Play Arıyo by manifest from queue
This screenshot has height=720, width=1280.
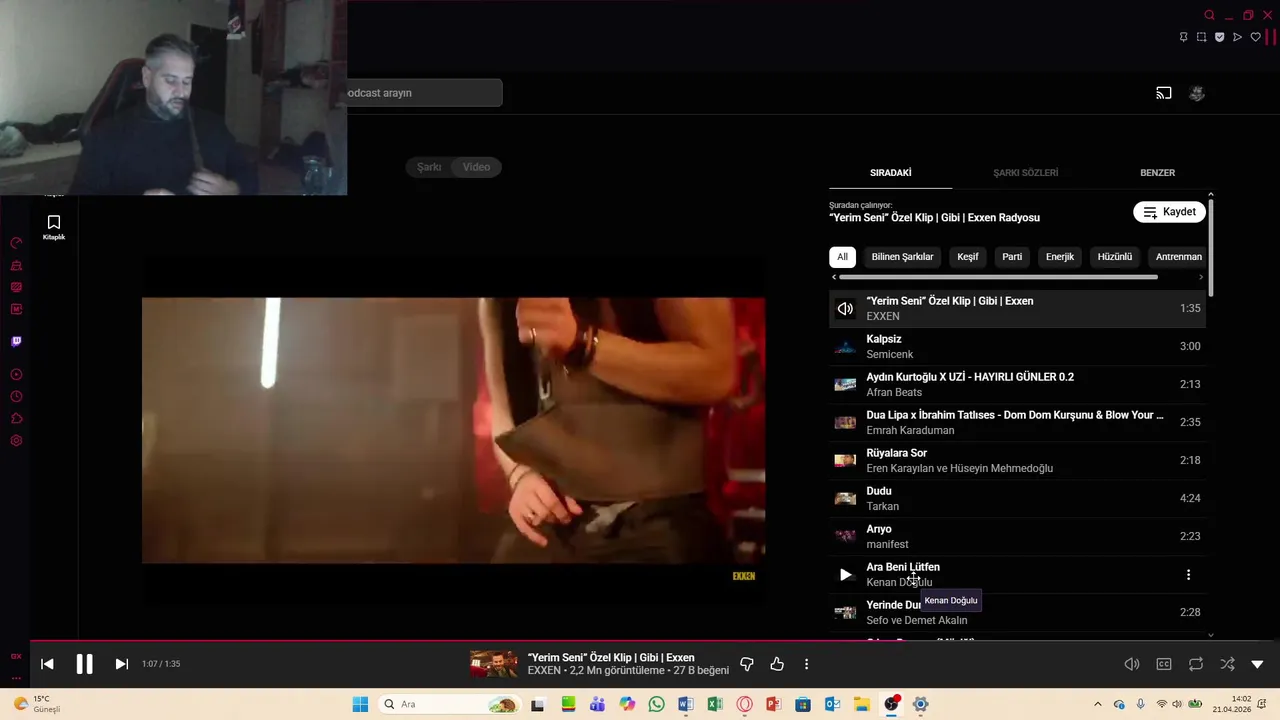[x=1017, y=536]
